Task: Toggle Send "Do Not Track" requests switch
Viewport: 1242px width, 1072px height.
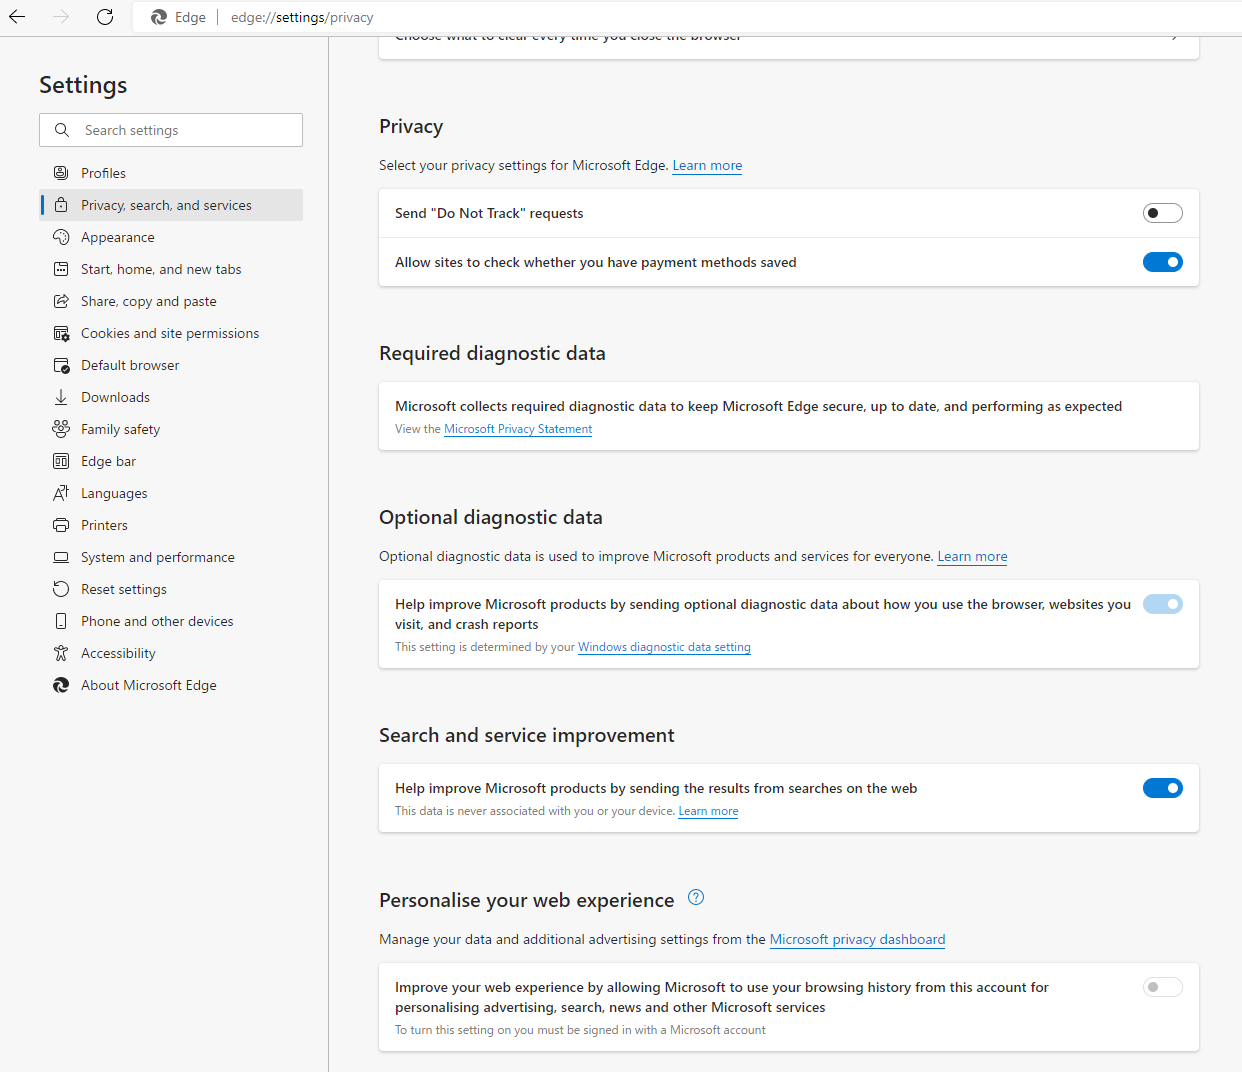Action: [x=1163, y=213]
